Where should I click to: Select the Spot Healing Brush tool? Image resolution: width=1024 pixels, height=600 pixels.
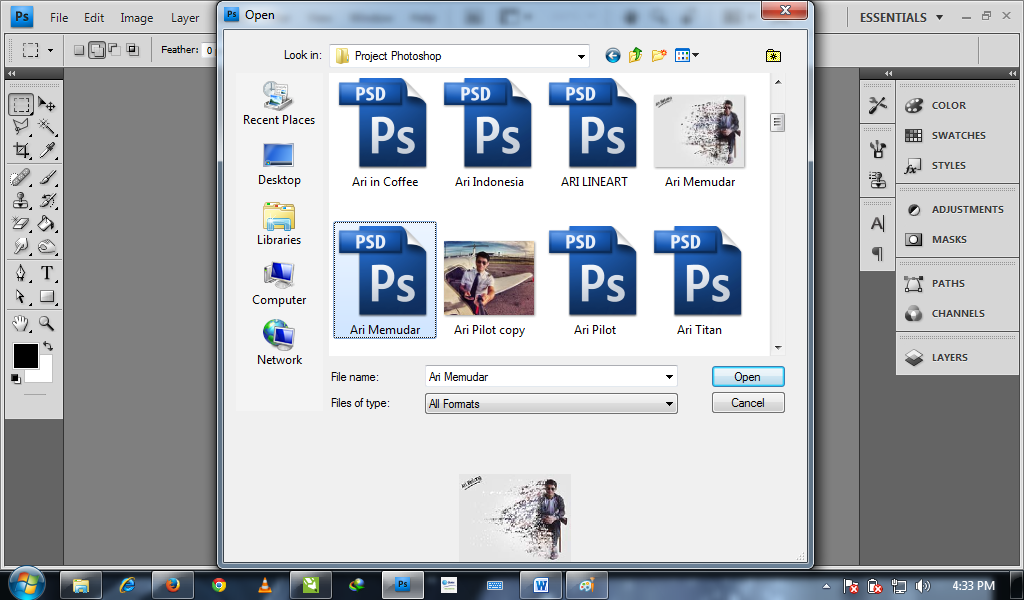point(21,177)
